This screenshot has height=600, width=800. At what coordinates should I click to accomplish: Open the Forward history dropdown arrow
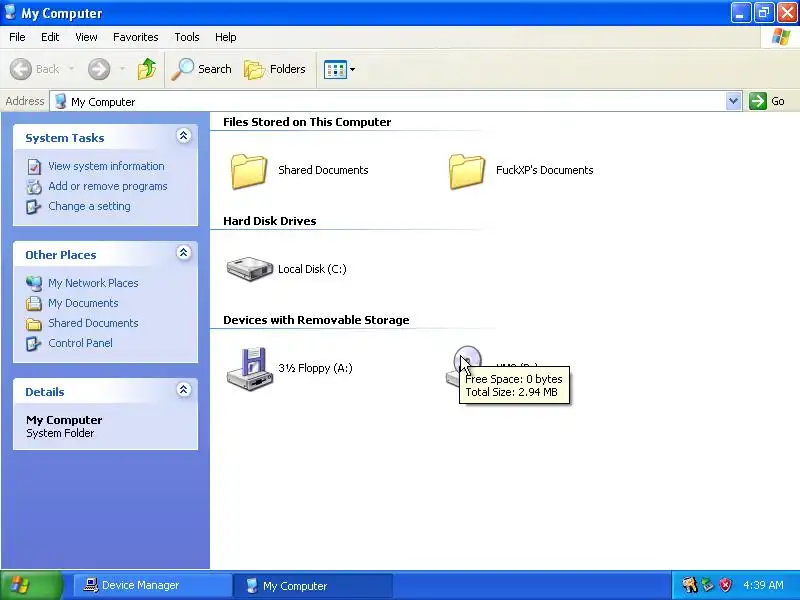click(122, 68)
